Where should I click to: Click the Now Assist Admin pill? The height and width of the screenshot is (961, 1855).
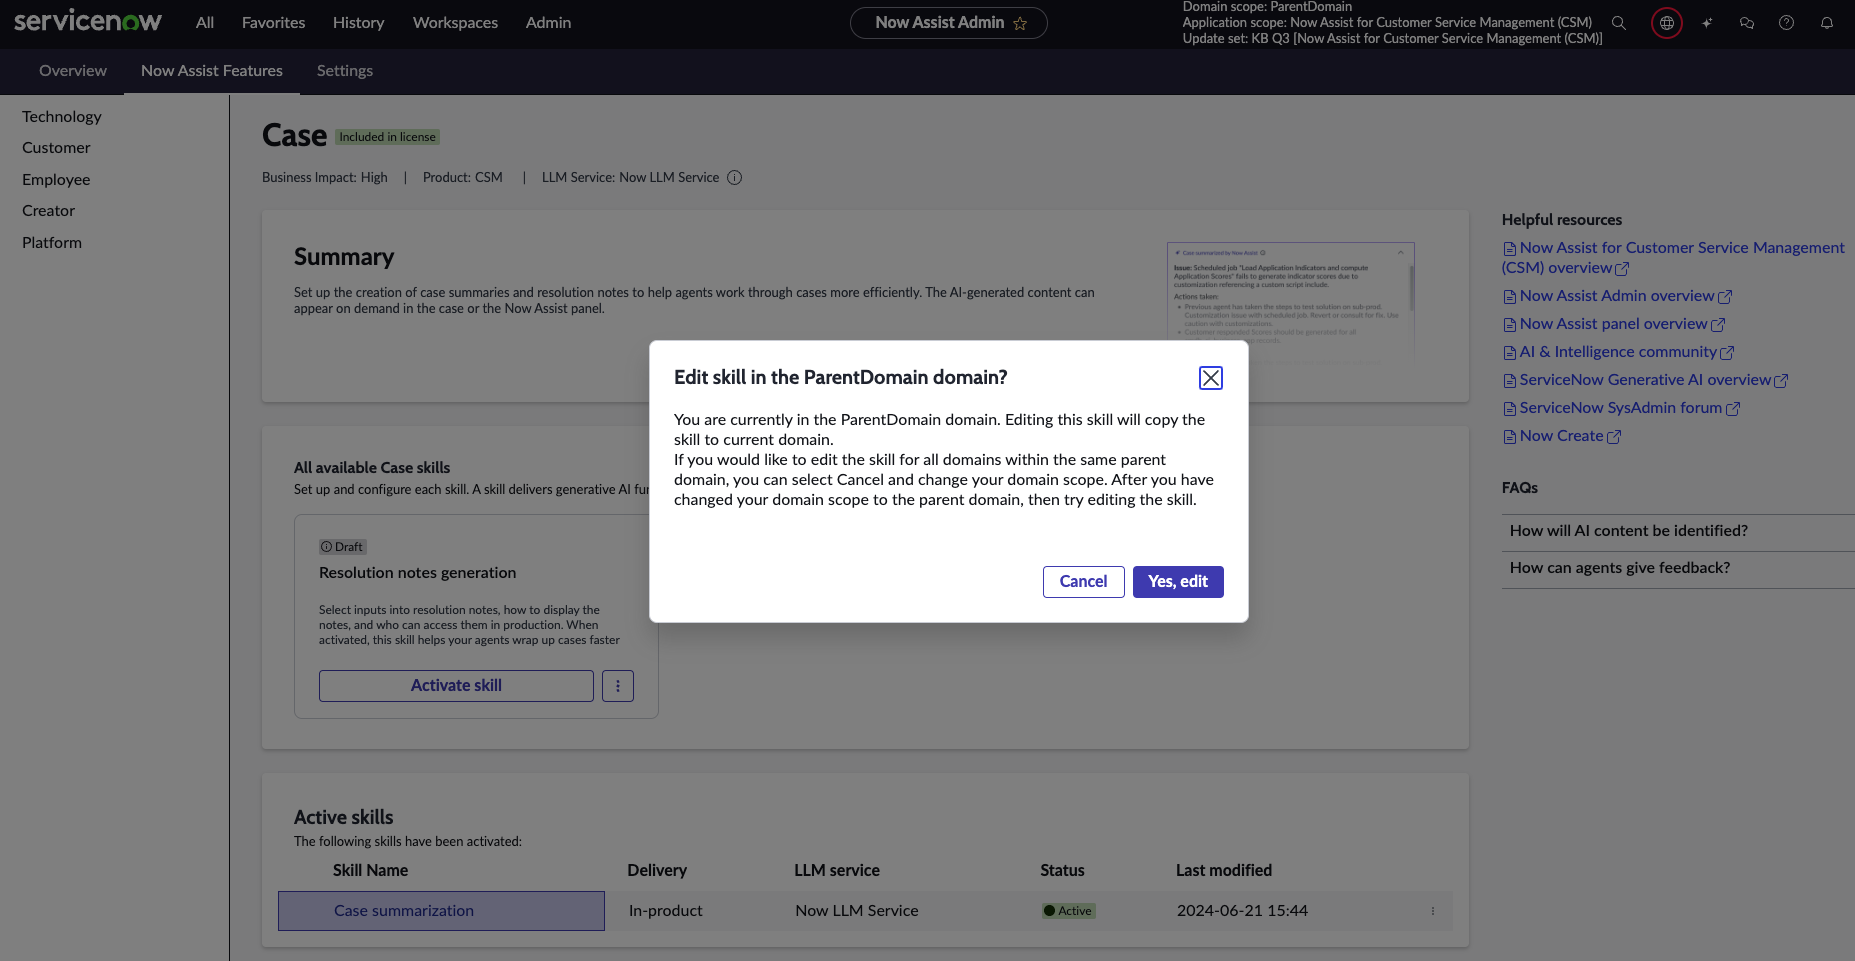click(x=949, y=23)
